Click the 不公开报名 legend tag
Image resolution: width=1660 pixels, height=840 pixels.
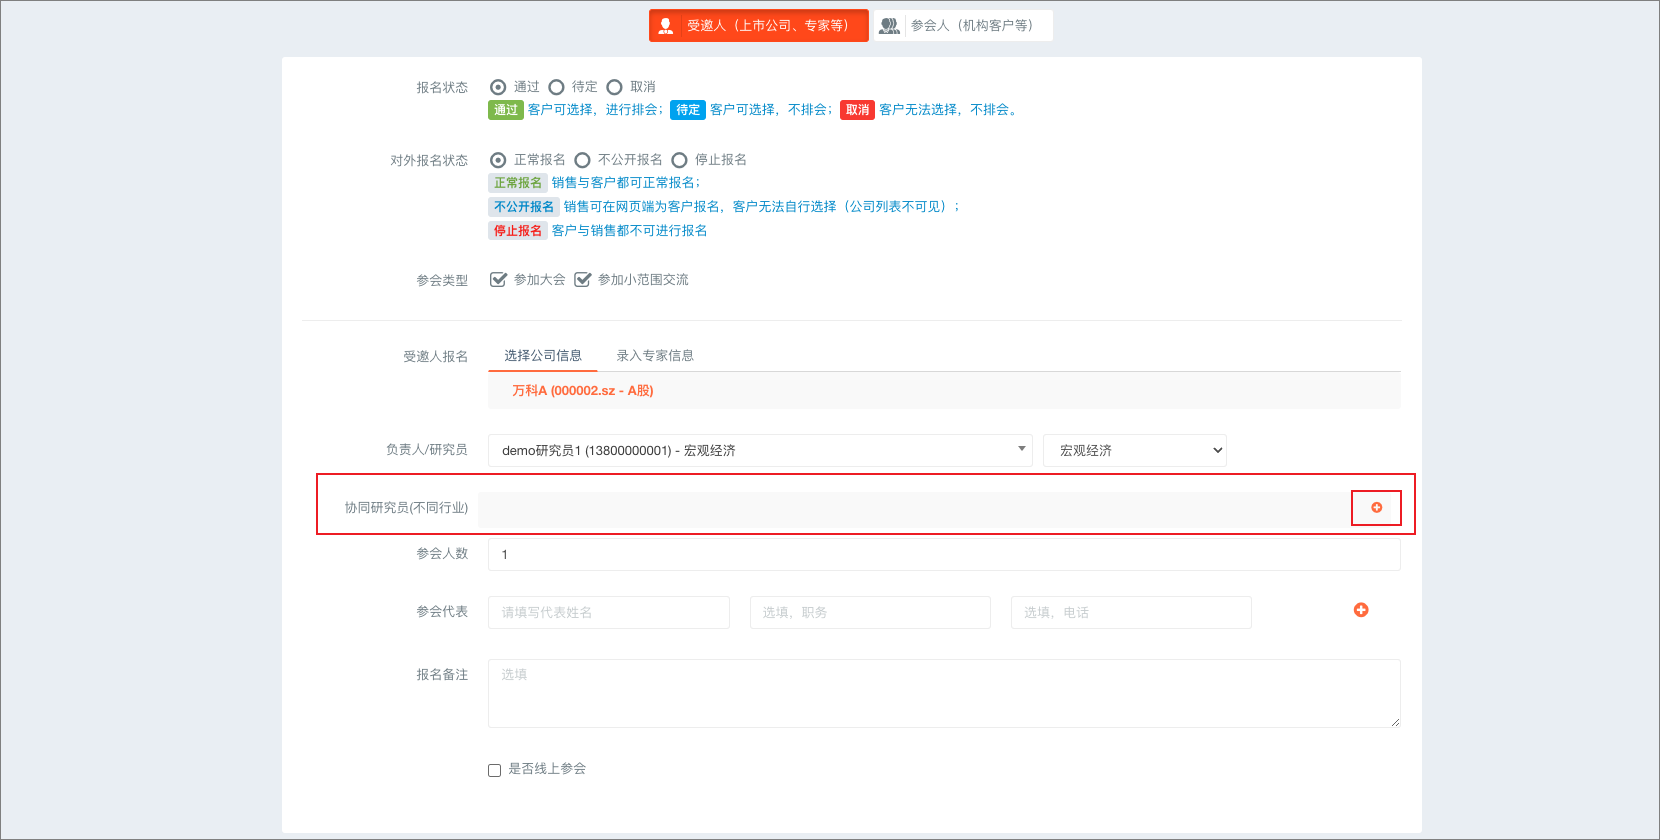[x=524, y=207]
